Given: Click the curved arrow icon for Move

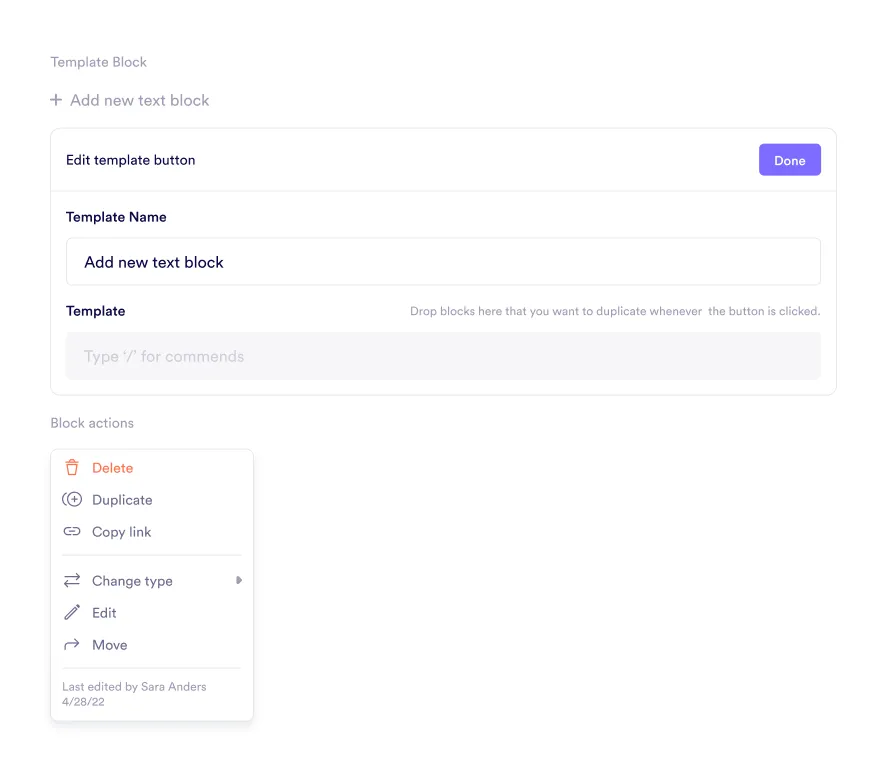Looking at the screenshot, I should coord(72,645).
